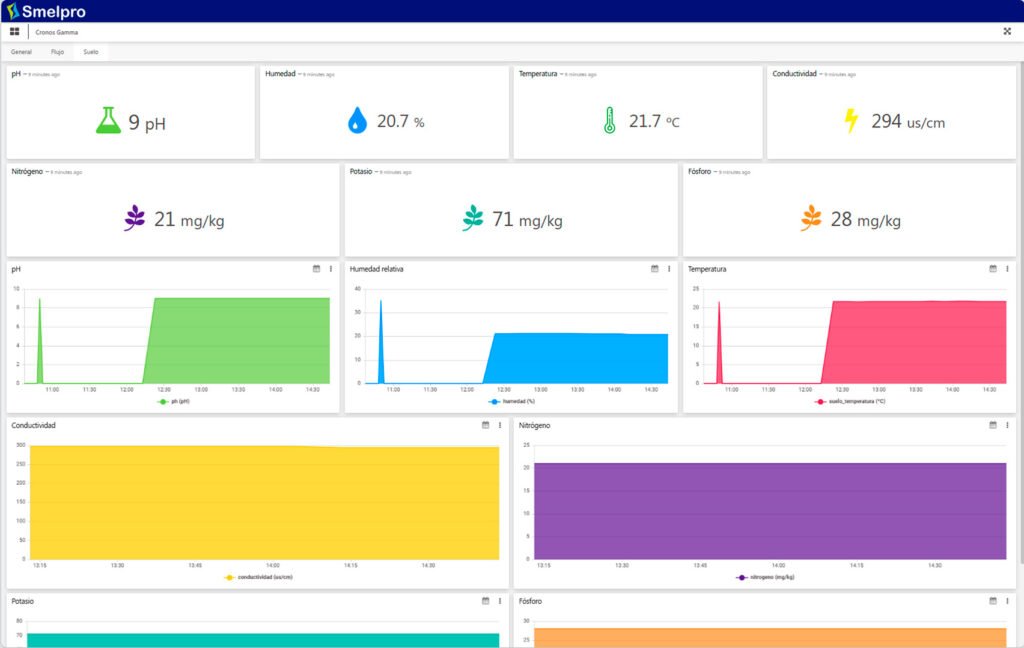This screenshot has width=1024, height=648.
Task: Select the Suelo tab
Action: [91, 52]
